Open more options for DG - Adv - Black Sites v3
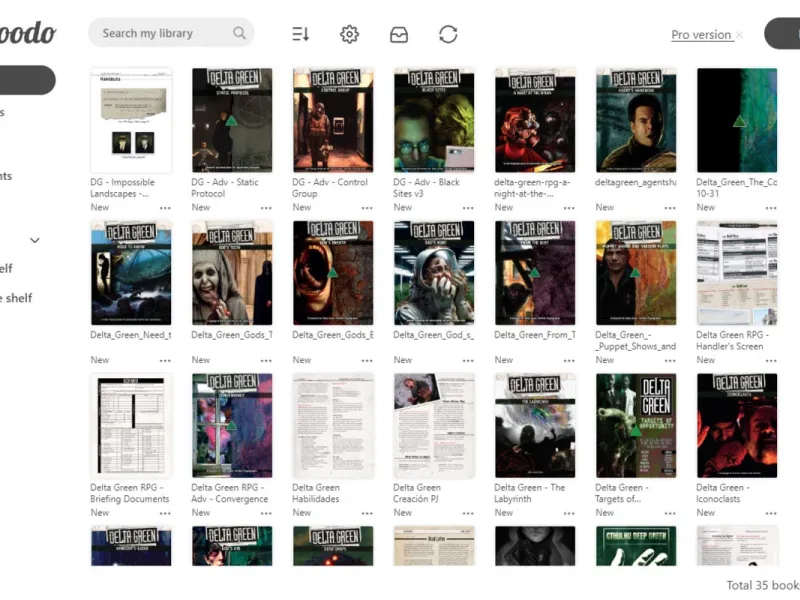This screenshot has width=800, height=600. 468,208
